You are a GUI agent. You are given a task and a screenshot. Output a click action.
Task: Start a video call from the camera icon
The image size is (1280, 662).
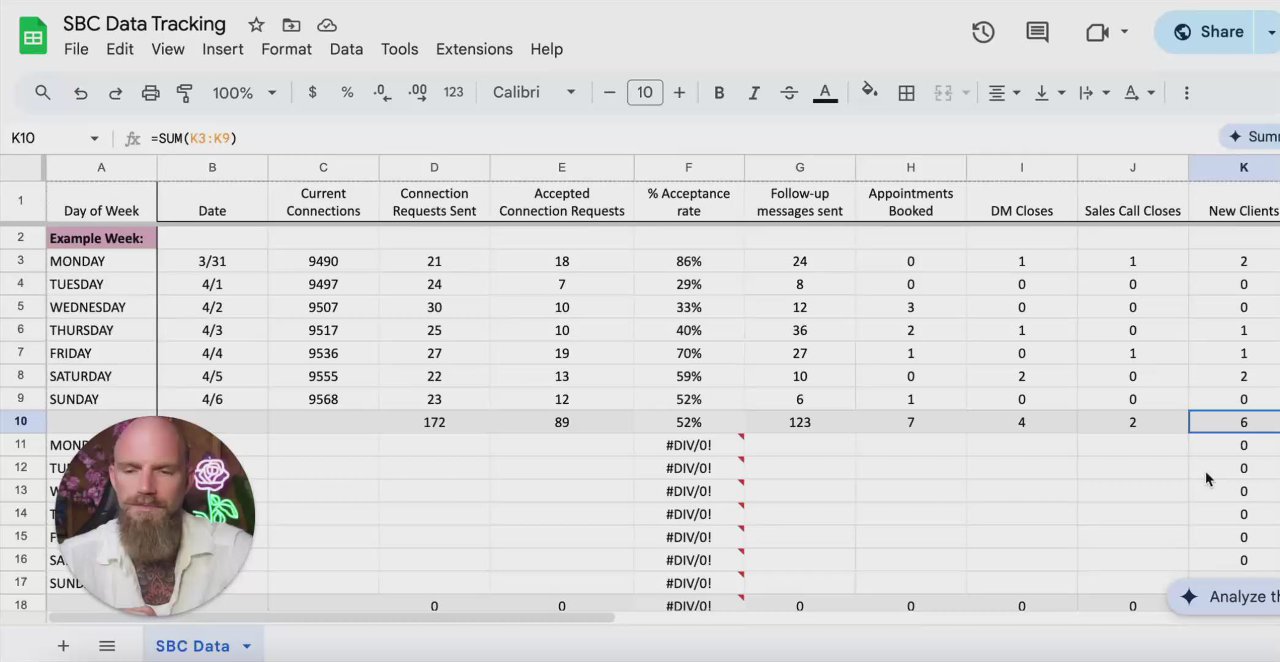point(1097,32)
